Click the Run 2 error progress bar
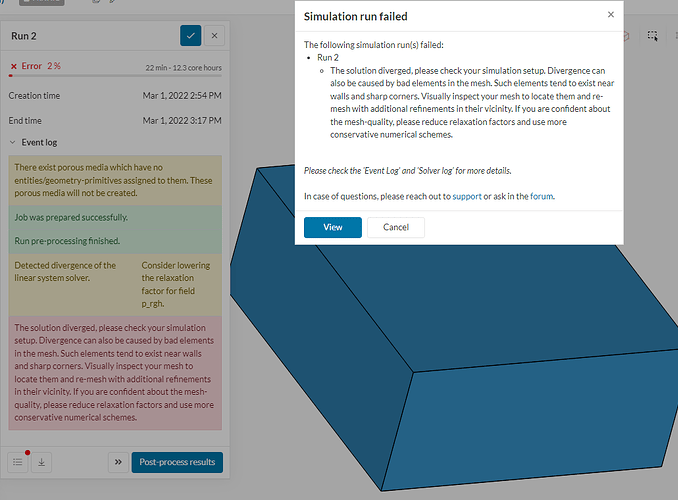678x500 pixels. [x=115, y=74]
